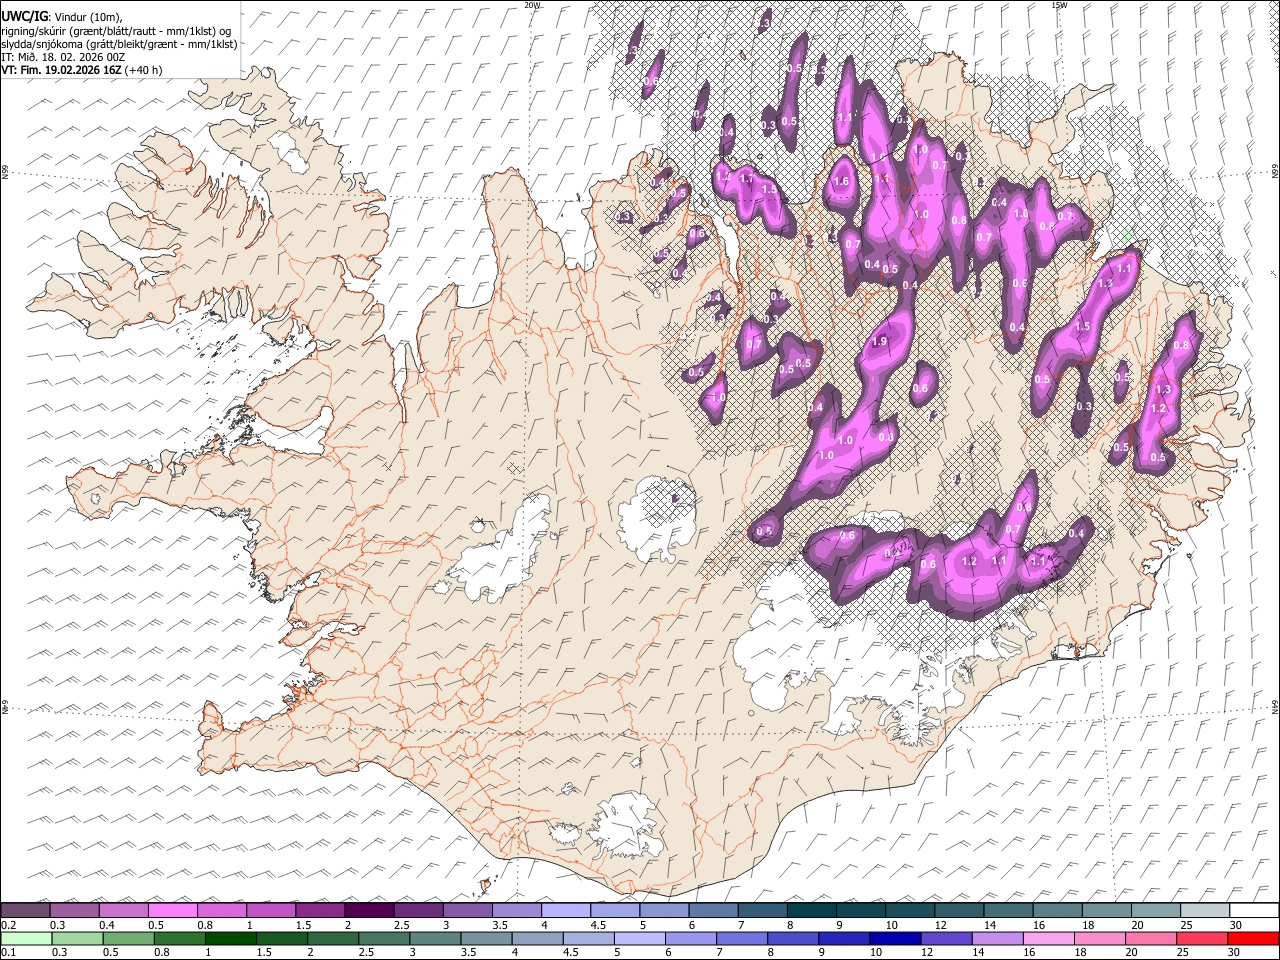Click the '15W' longitude label

[1059, 5]
